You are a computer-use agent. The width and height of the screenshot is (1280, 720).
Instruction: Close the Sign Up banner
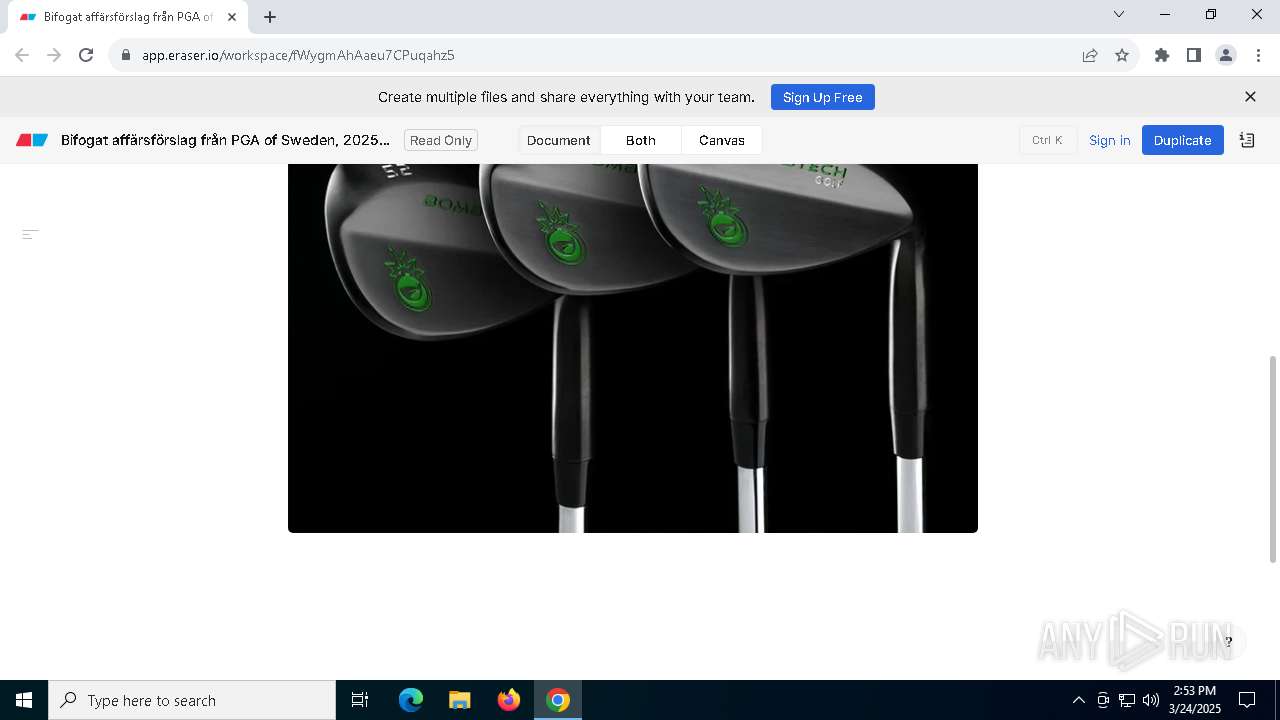point(1250,97)
